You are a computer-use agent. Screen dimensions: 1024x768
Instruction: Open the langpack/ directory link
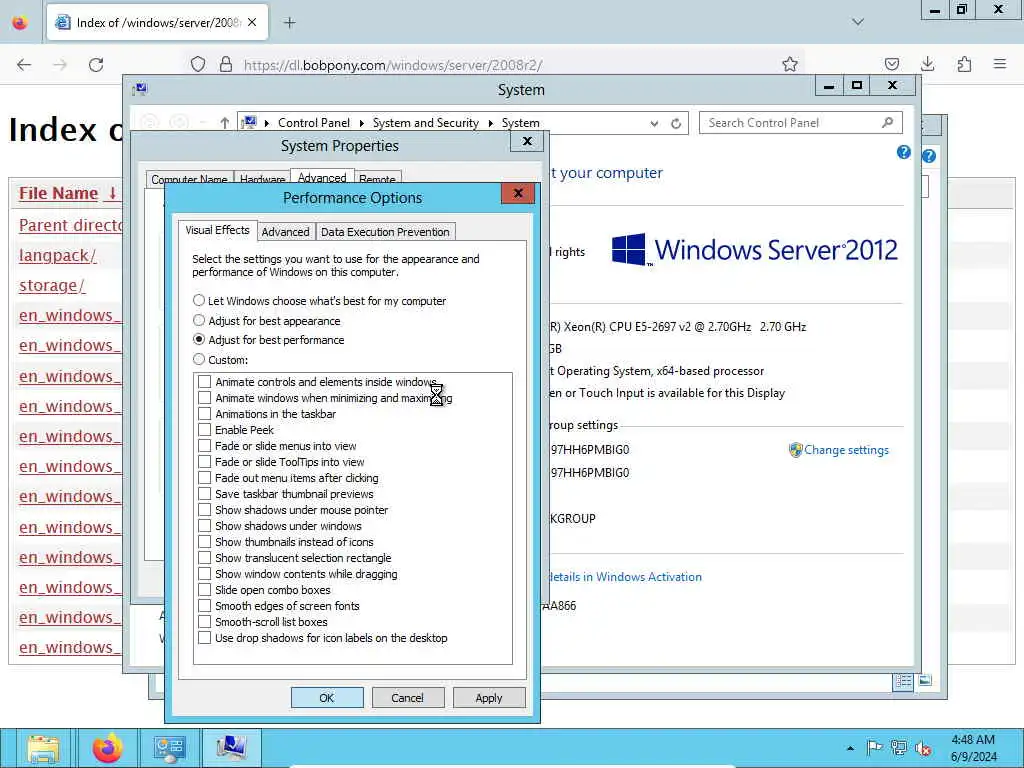57,255
